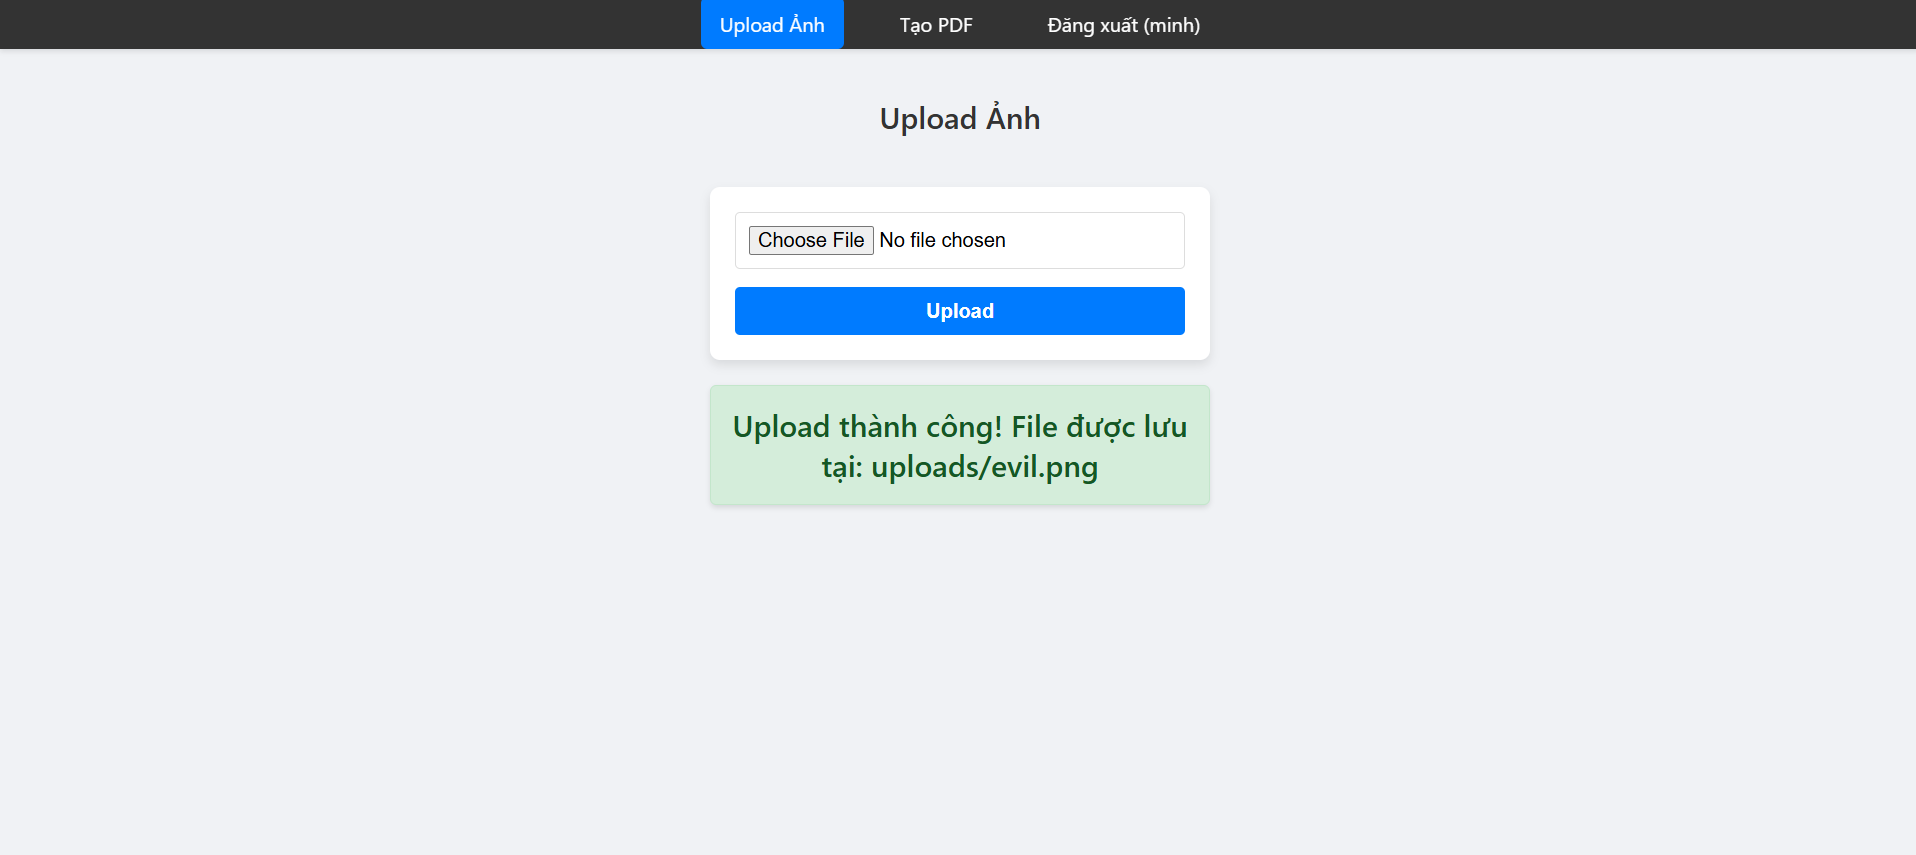1916x855 pixels.
Task: Click the white upload form card
Action: click(x=959, y=273)
